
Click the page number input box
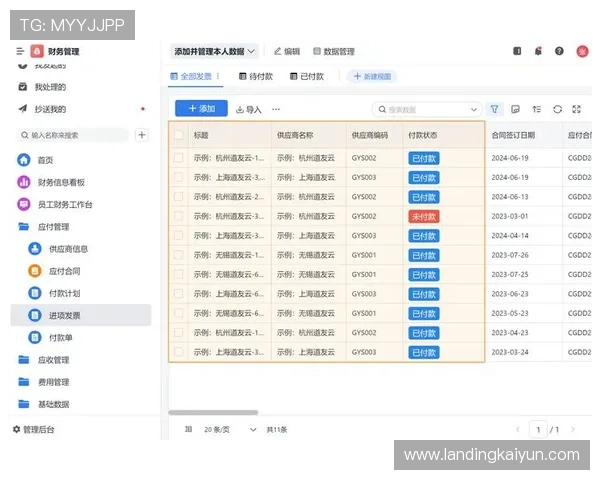pos(538,429)
